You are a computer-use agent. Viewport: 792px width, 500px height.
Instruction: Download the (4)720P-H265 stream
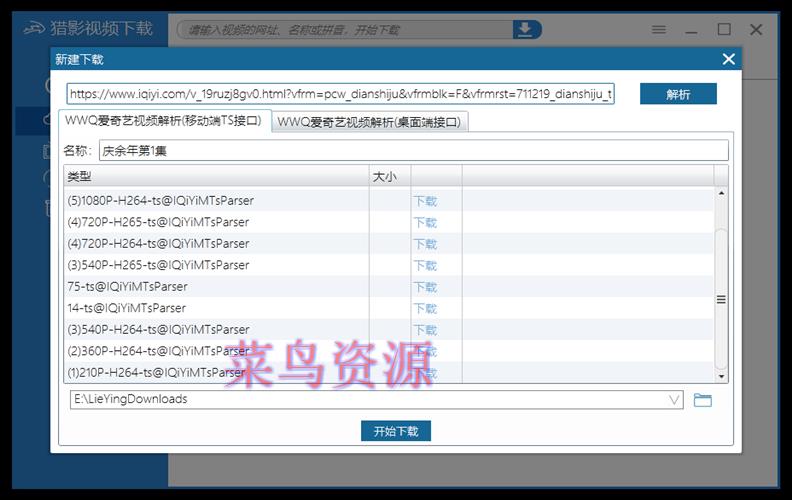tap(425, 222)
